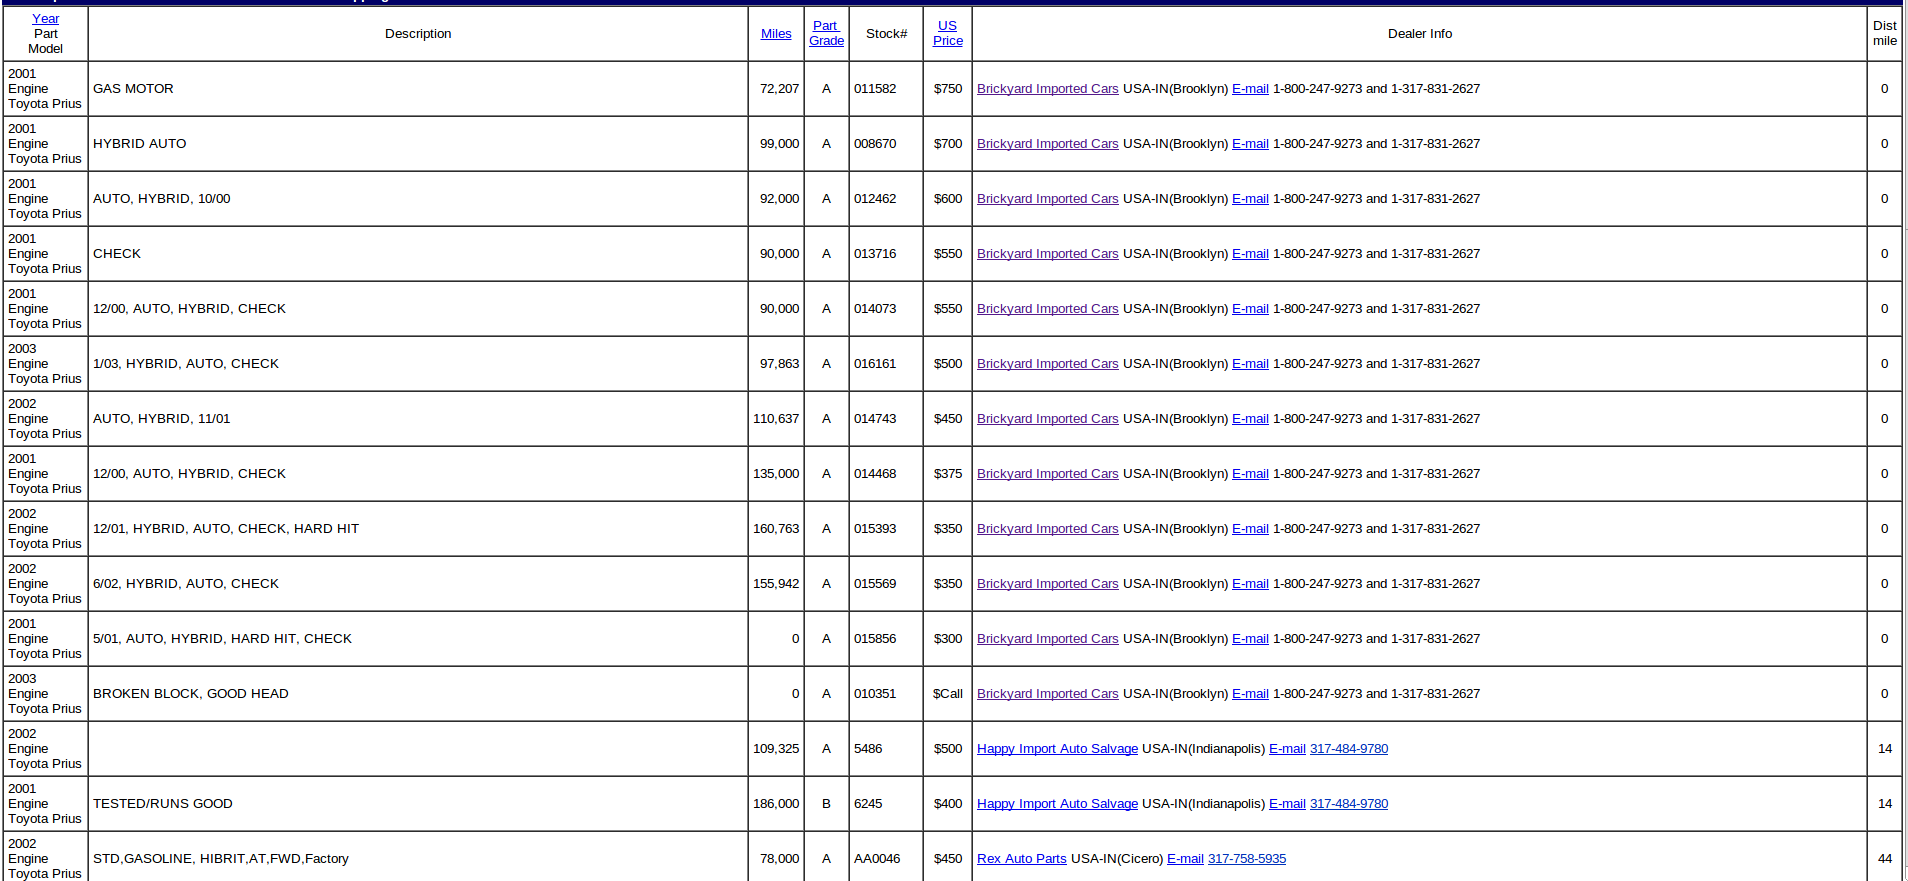Select mileage value 110,637
The height and width of the screenshot is (881, 1908).
point(776,419)
